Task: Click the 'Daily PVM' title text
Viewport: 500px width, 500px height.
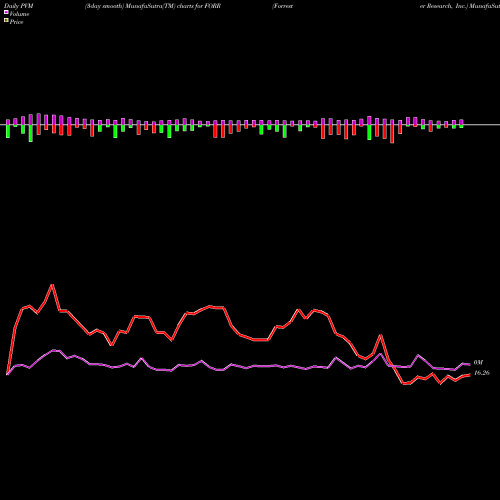Action: 19,6
